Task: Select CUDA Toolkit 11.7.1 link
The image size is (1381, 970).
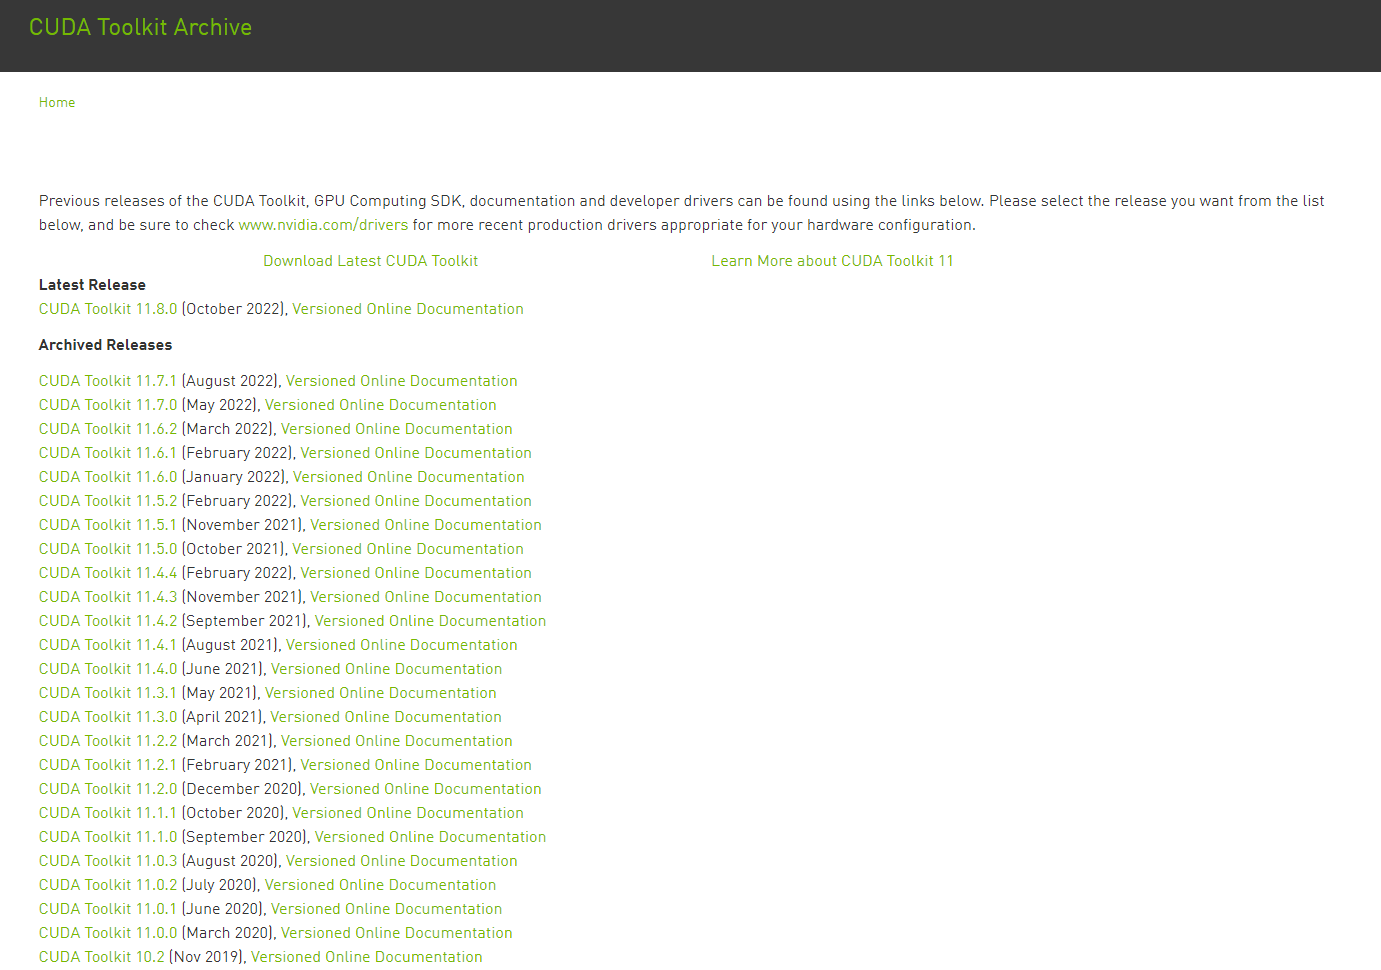Action: (x=108, y=381)
